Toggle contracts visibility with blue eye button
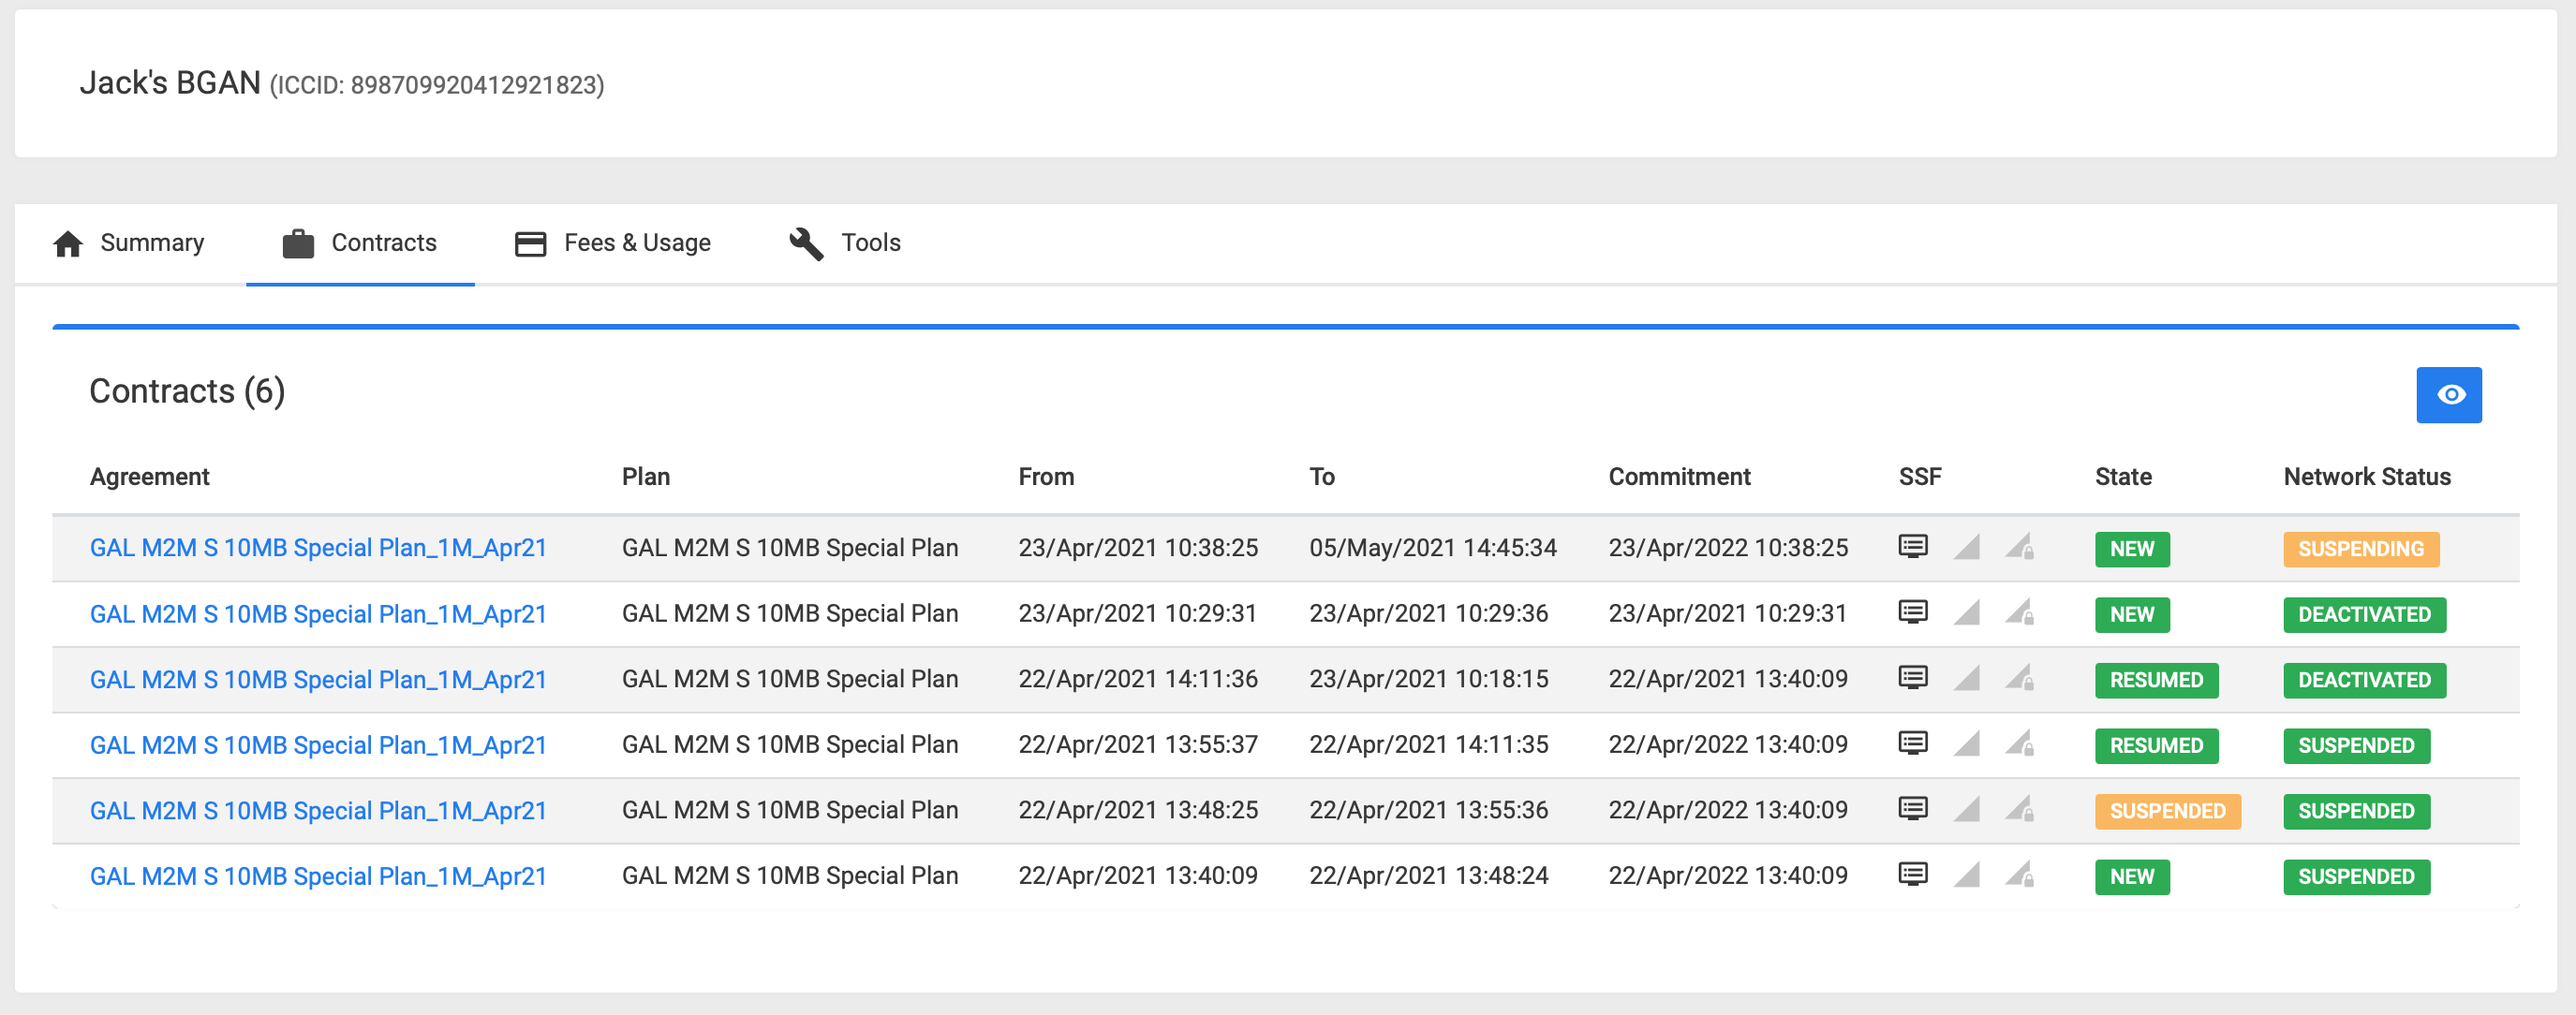 (2448, 395)
